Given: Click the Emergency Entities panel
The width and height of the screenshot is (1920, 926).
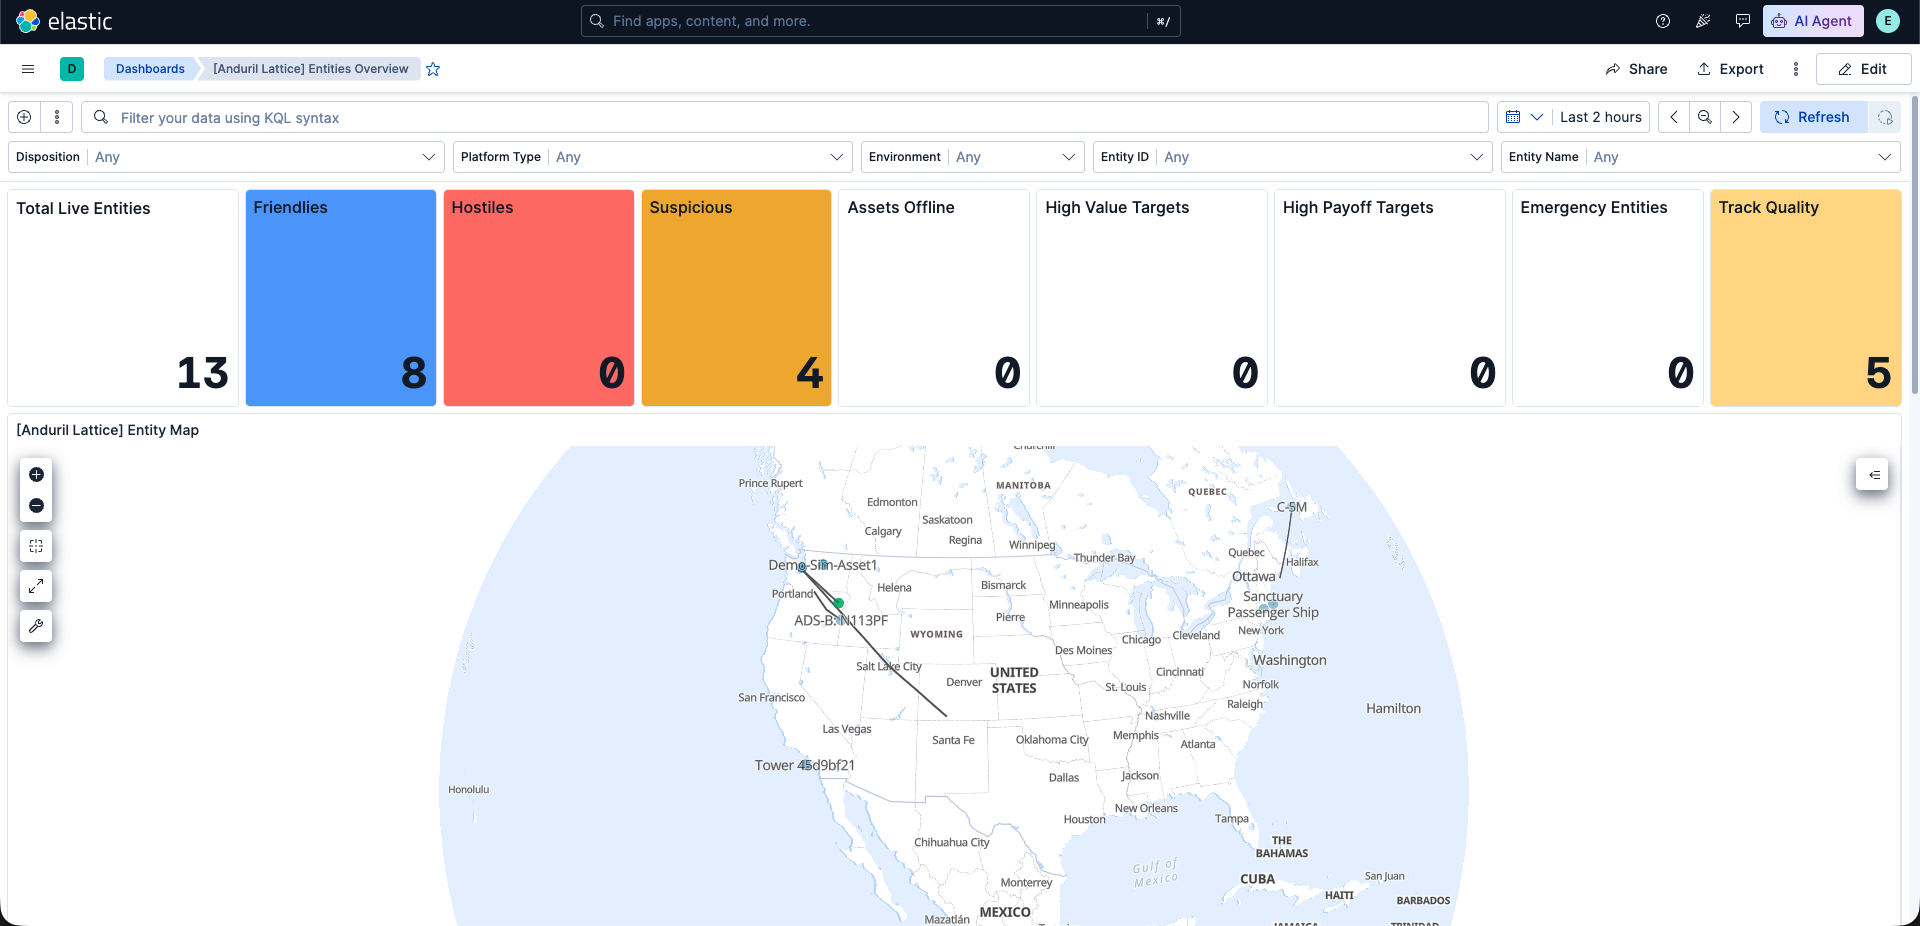Looking at the screenshot, I should pos(1608,298).
